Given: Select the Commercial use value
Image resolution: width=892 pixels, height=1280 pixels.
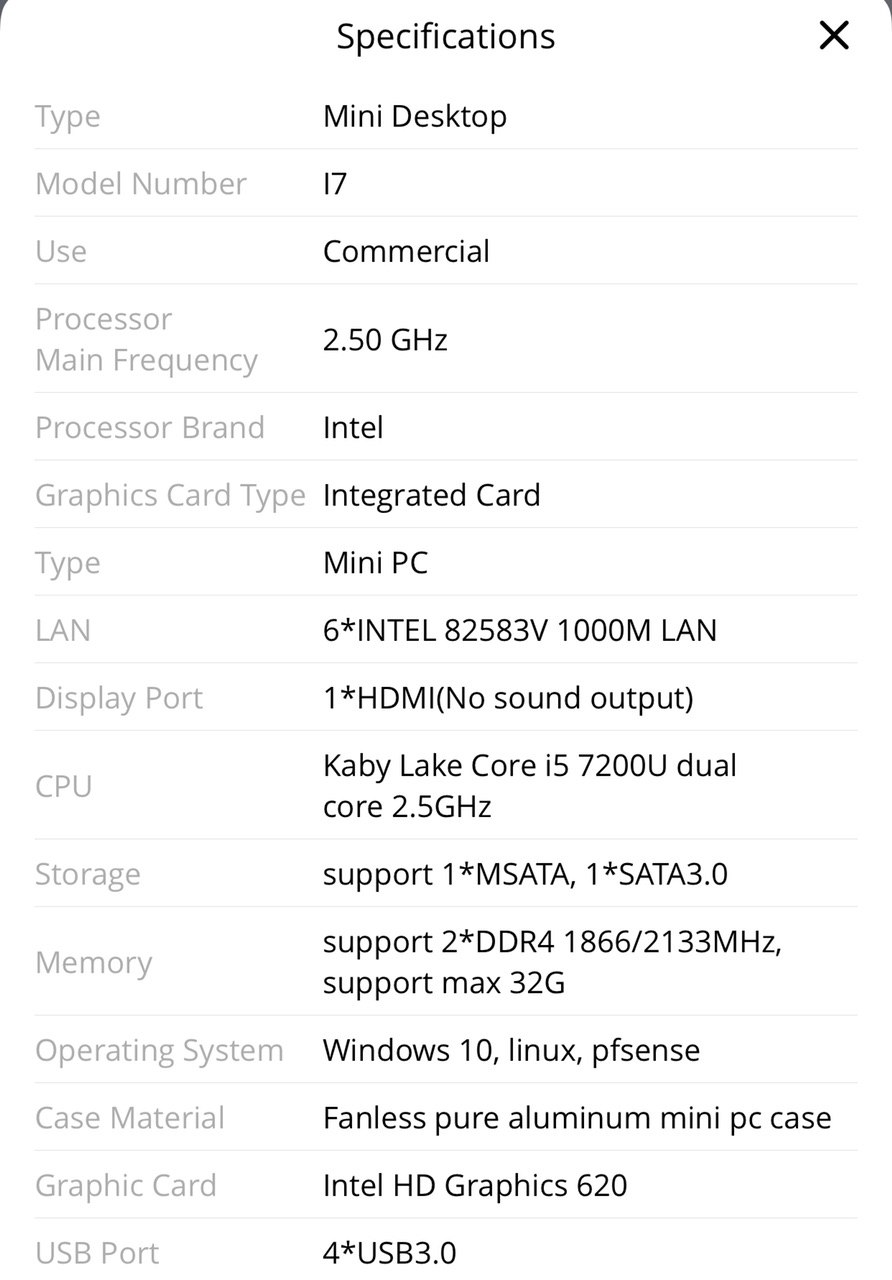Looking at the screenshot, I should tap(406, 251).
